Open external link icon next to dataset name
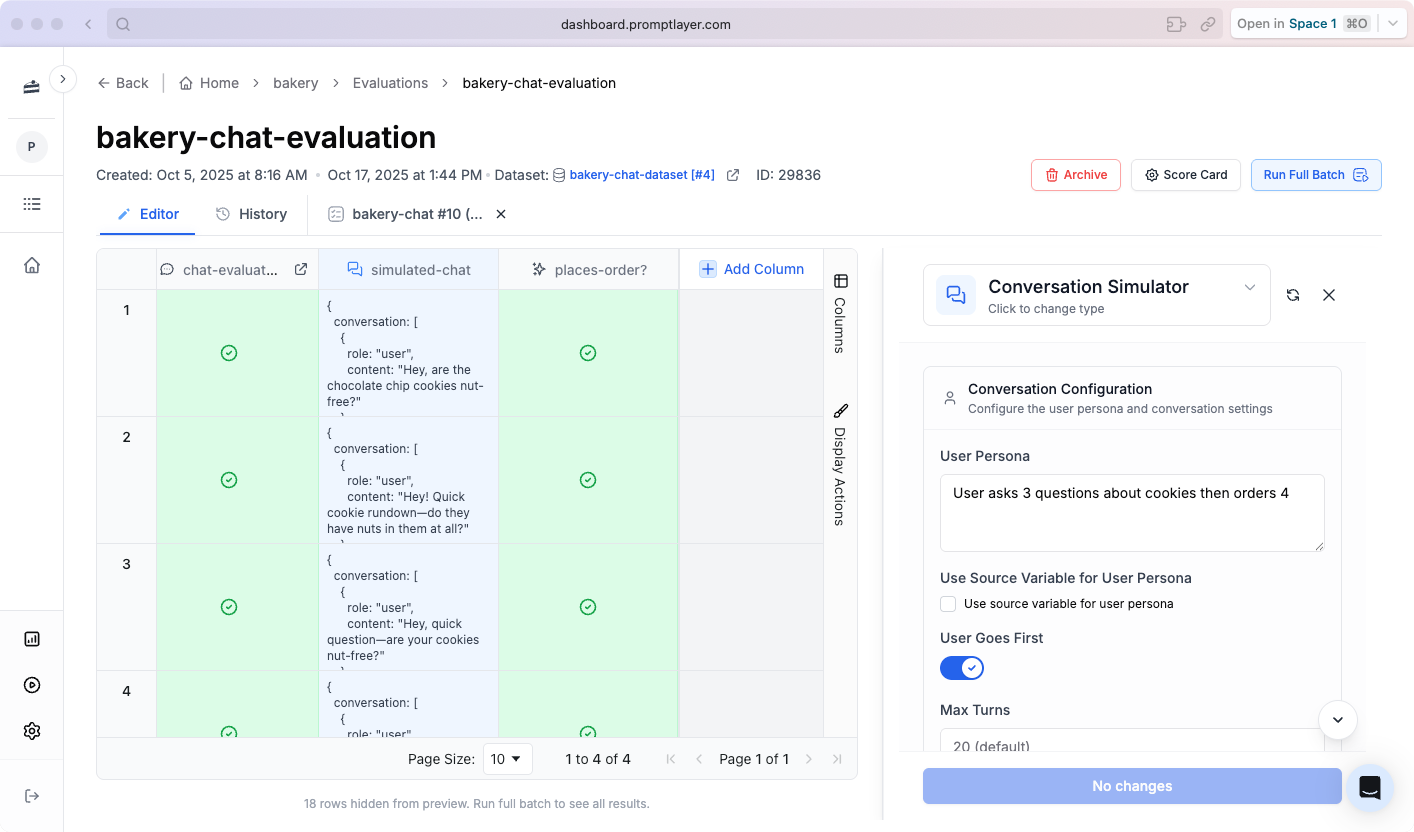The height and width of the screenshot is (832, 1414). (733, 175)
